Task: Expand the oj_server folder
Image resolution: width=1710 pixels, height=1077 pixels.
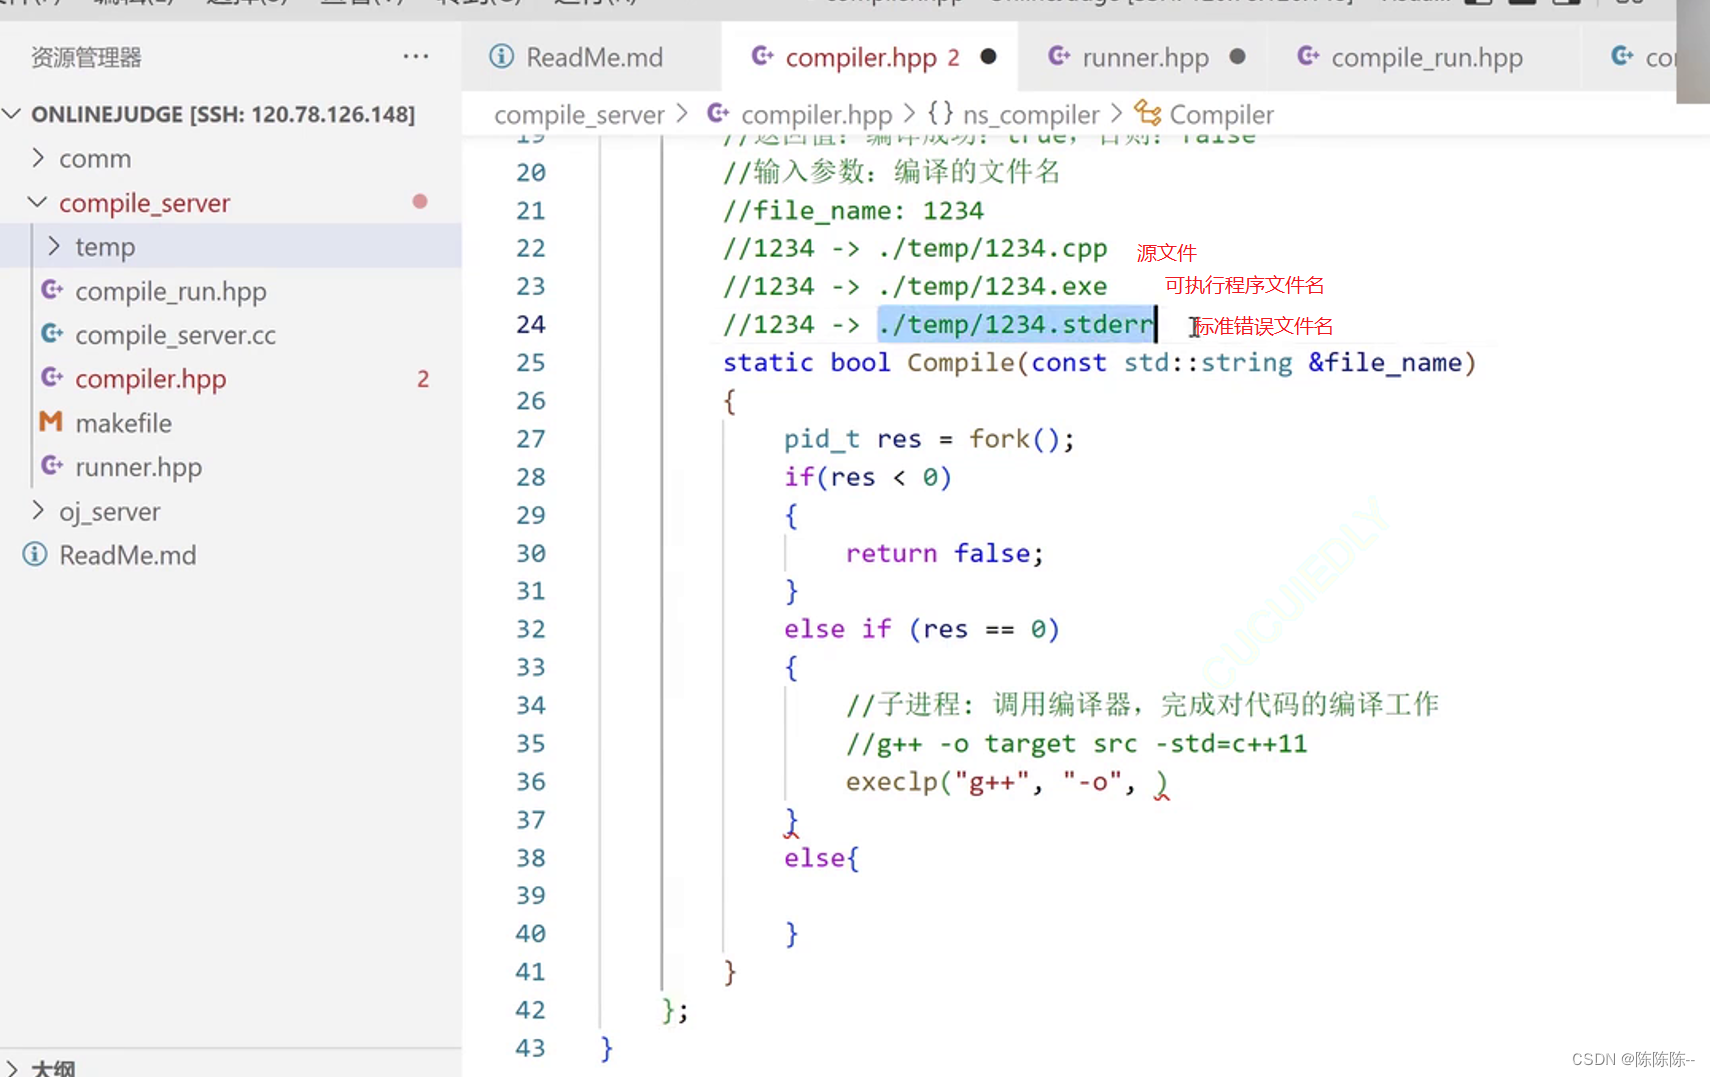Action: point(38,511)
